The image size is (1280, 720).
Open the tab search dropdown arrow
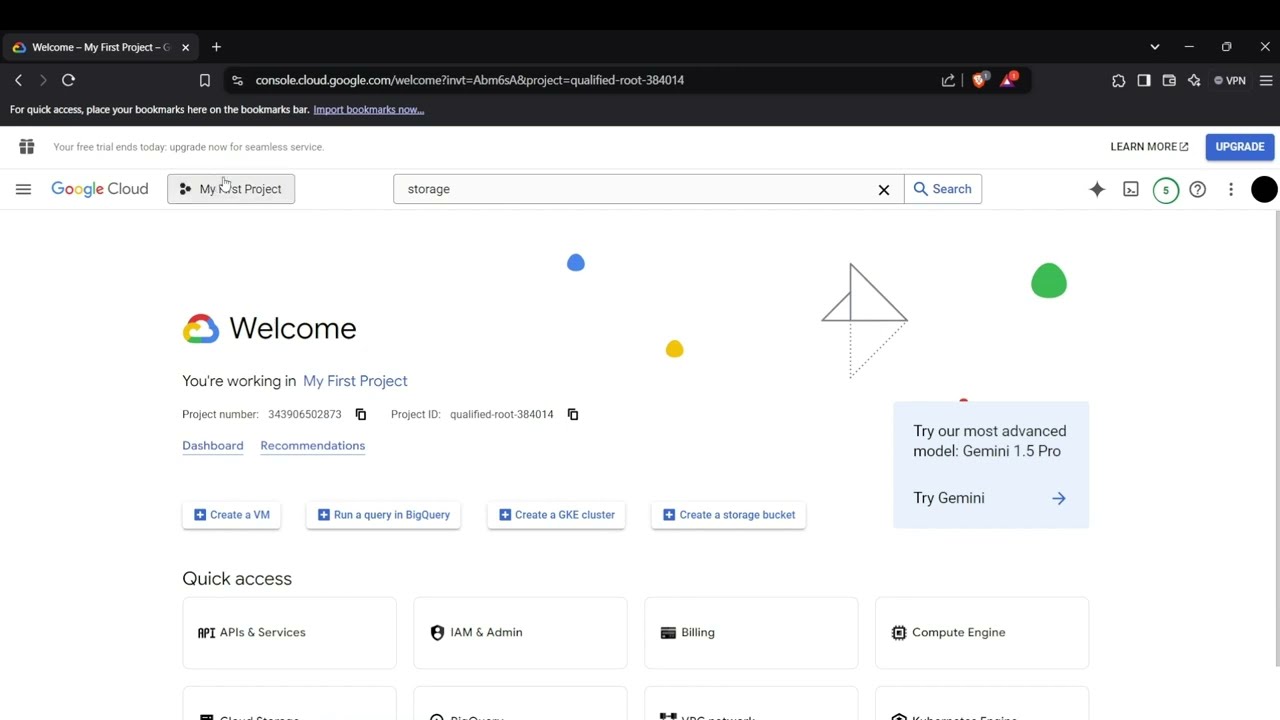click(1155, 47)
